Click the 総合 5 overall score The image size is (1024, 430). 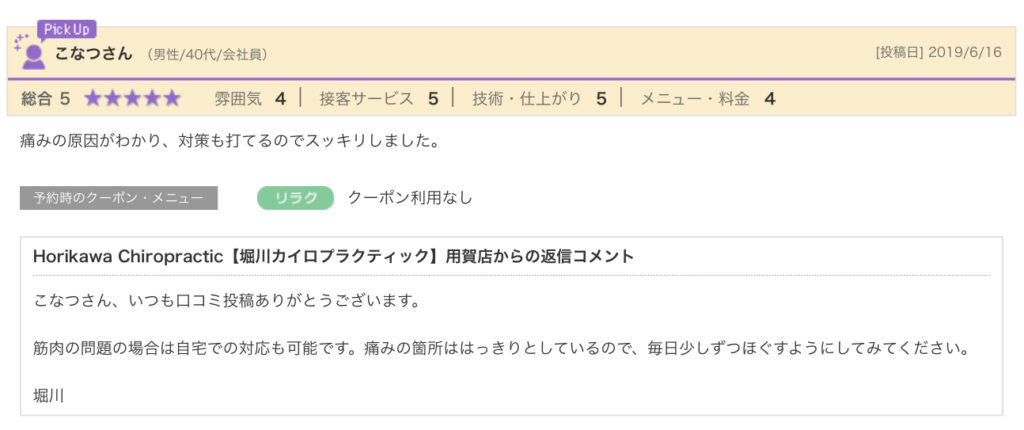click(45, 98)
